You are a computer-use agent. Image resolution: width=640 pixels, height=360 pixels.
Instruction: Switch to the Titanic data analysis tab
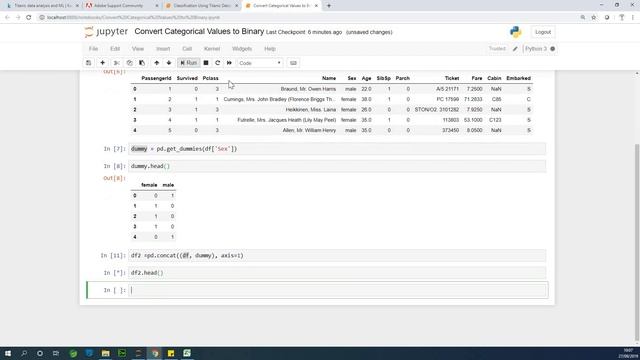click(43, 6)
